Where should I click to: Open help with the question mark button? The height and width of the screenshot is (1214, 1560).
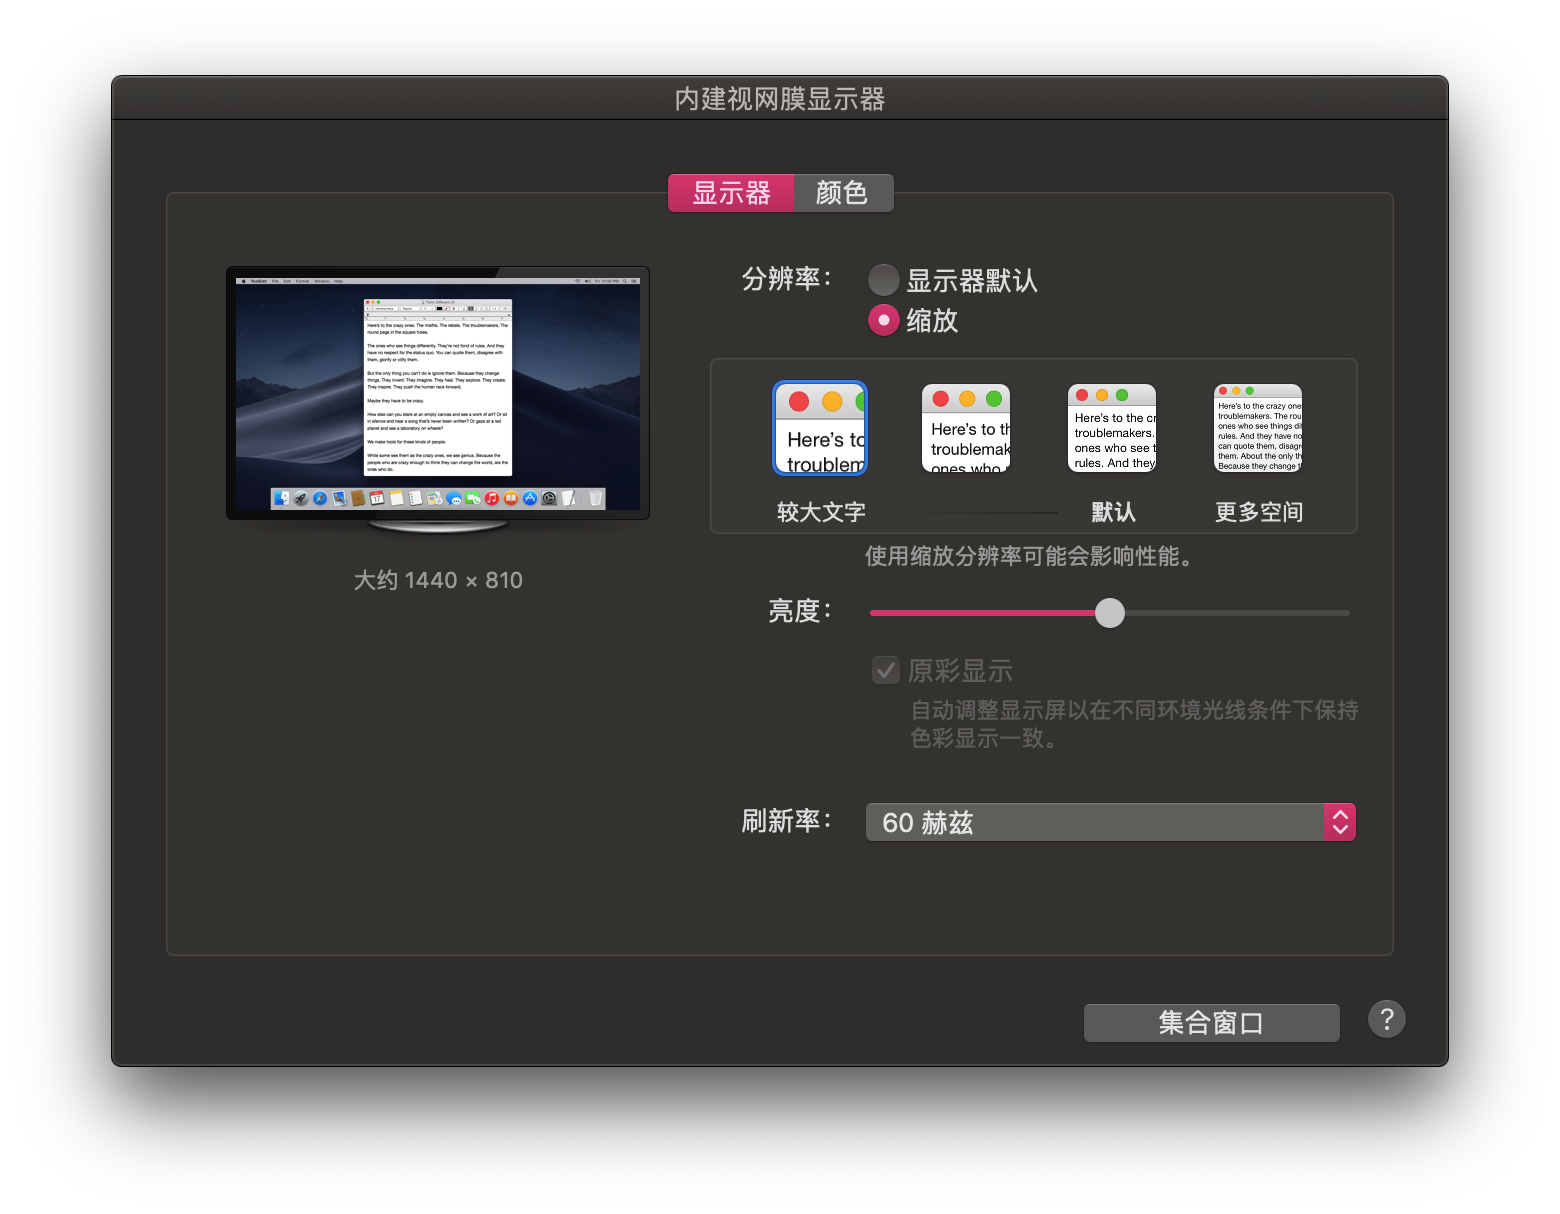(x=1387, y=1019)
